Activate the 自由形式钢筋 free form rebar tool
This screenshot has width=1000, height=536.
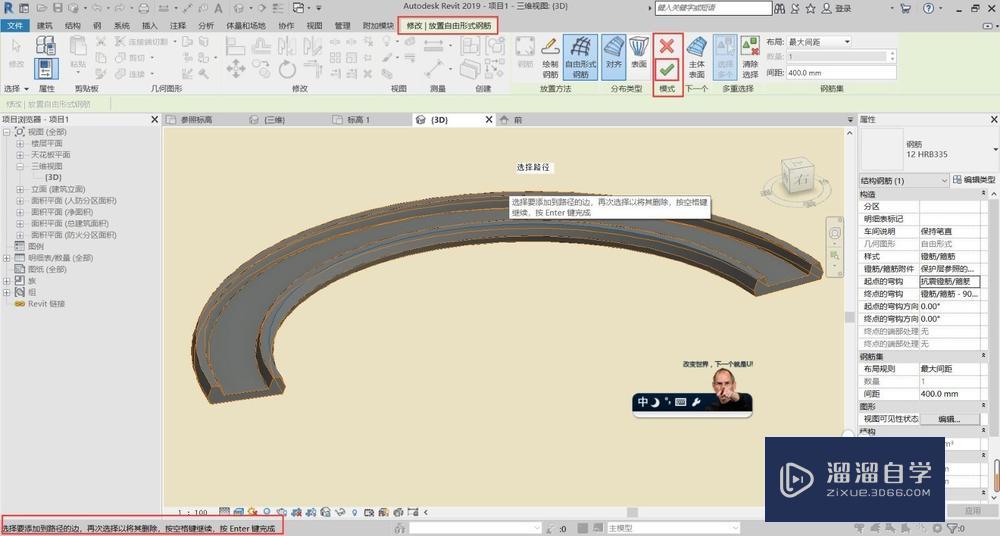[x=580, y=57]
